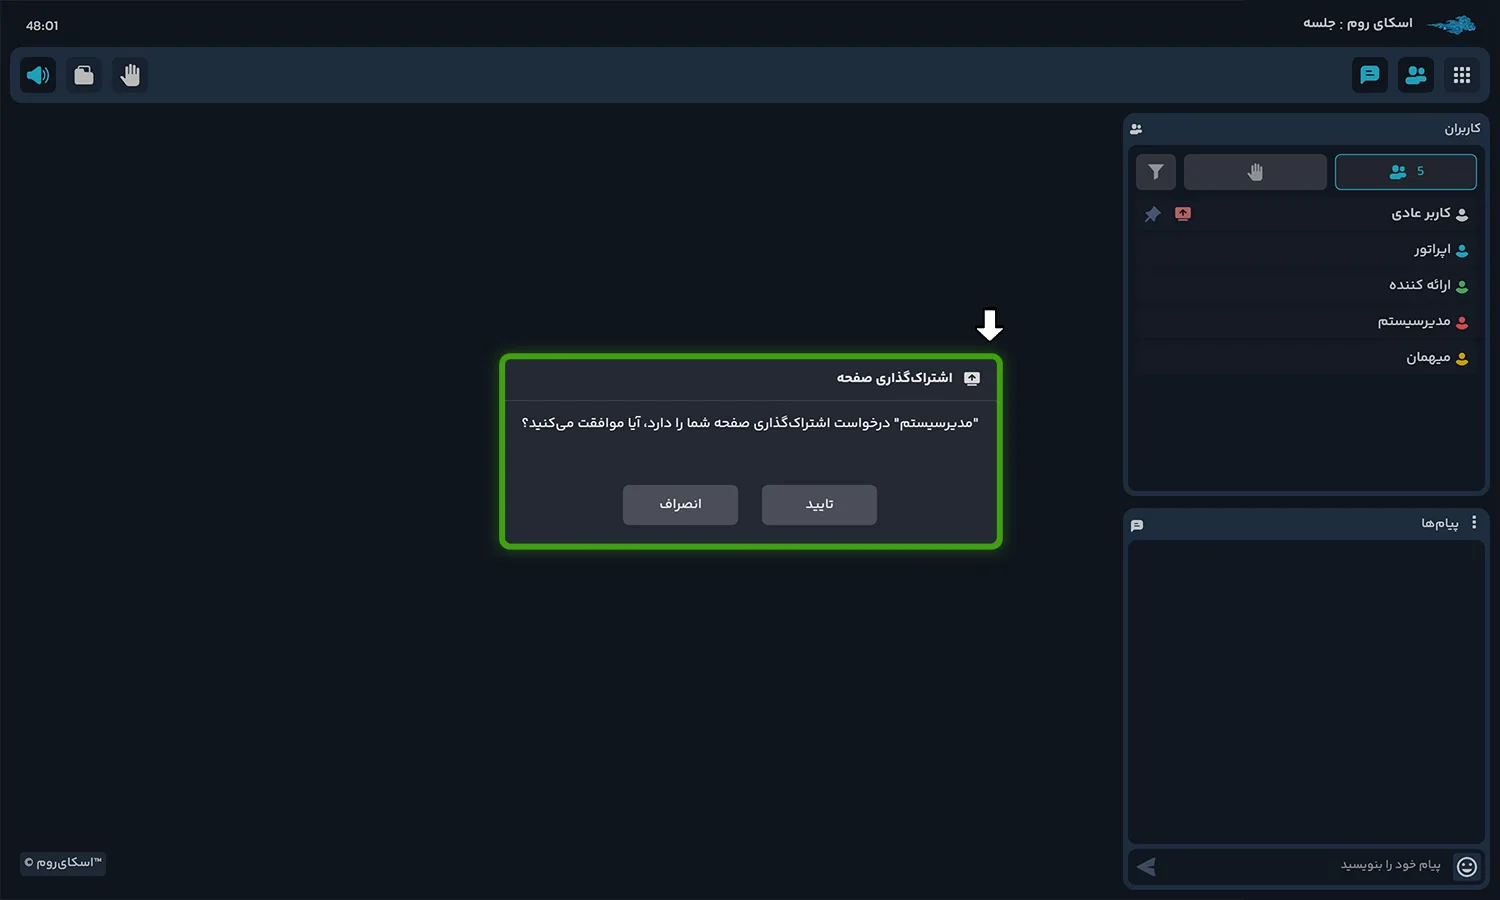Decline request with انصراف button
The width and height of the screenshot is (1500, 900).
coord(680,505)
